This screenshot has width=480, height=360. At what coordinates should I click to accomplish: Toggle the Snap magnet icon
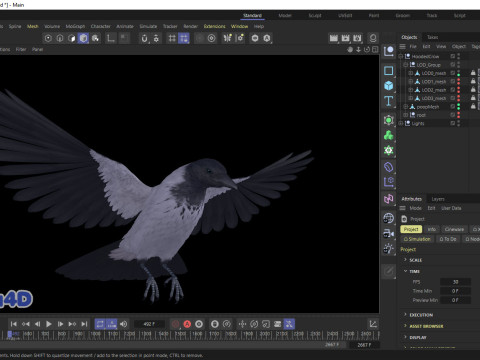(144, 38)
